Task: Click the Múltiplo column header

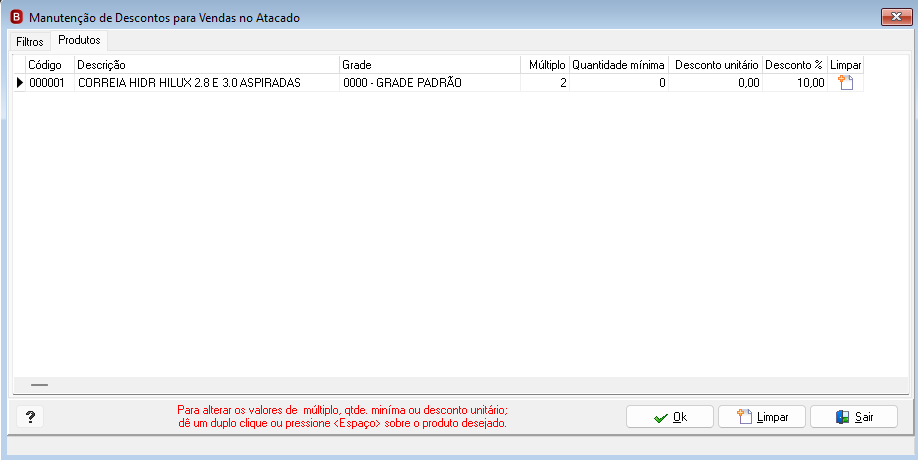Action: pos(545,64)
